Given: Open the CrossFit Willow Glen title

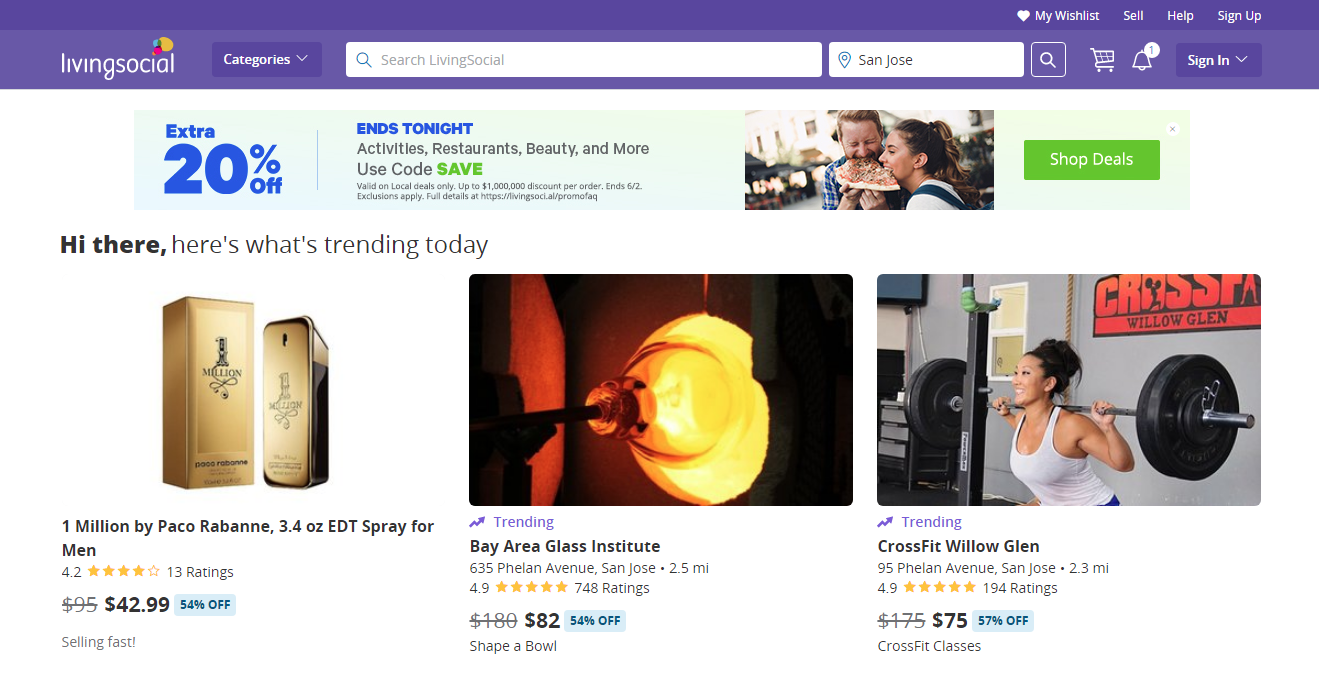Looking at the screenshot, I should (958, 546).
